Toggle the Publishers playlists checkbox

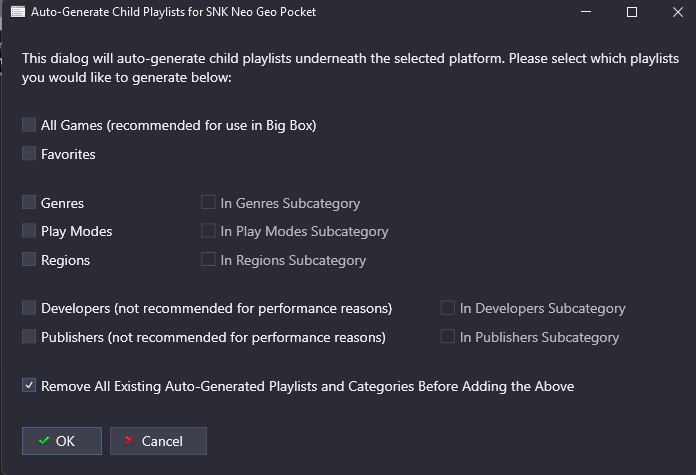tap(29, 336)
